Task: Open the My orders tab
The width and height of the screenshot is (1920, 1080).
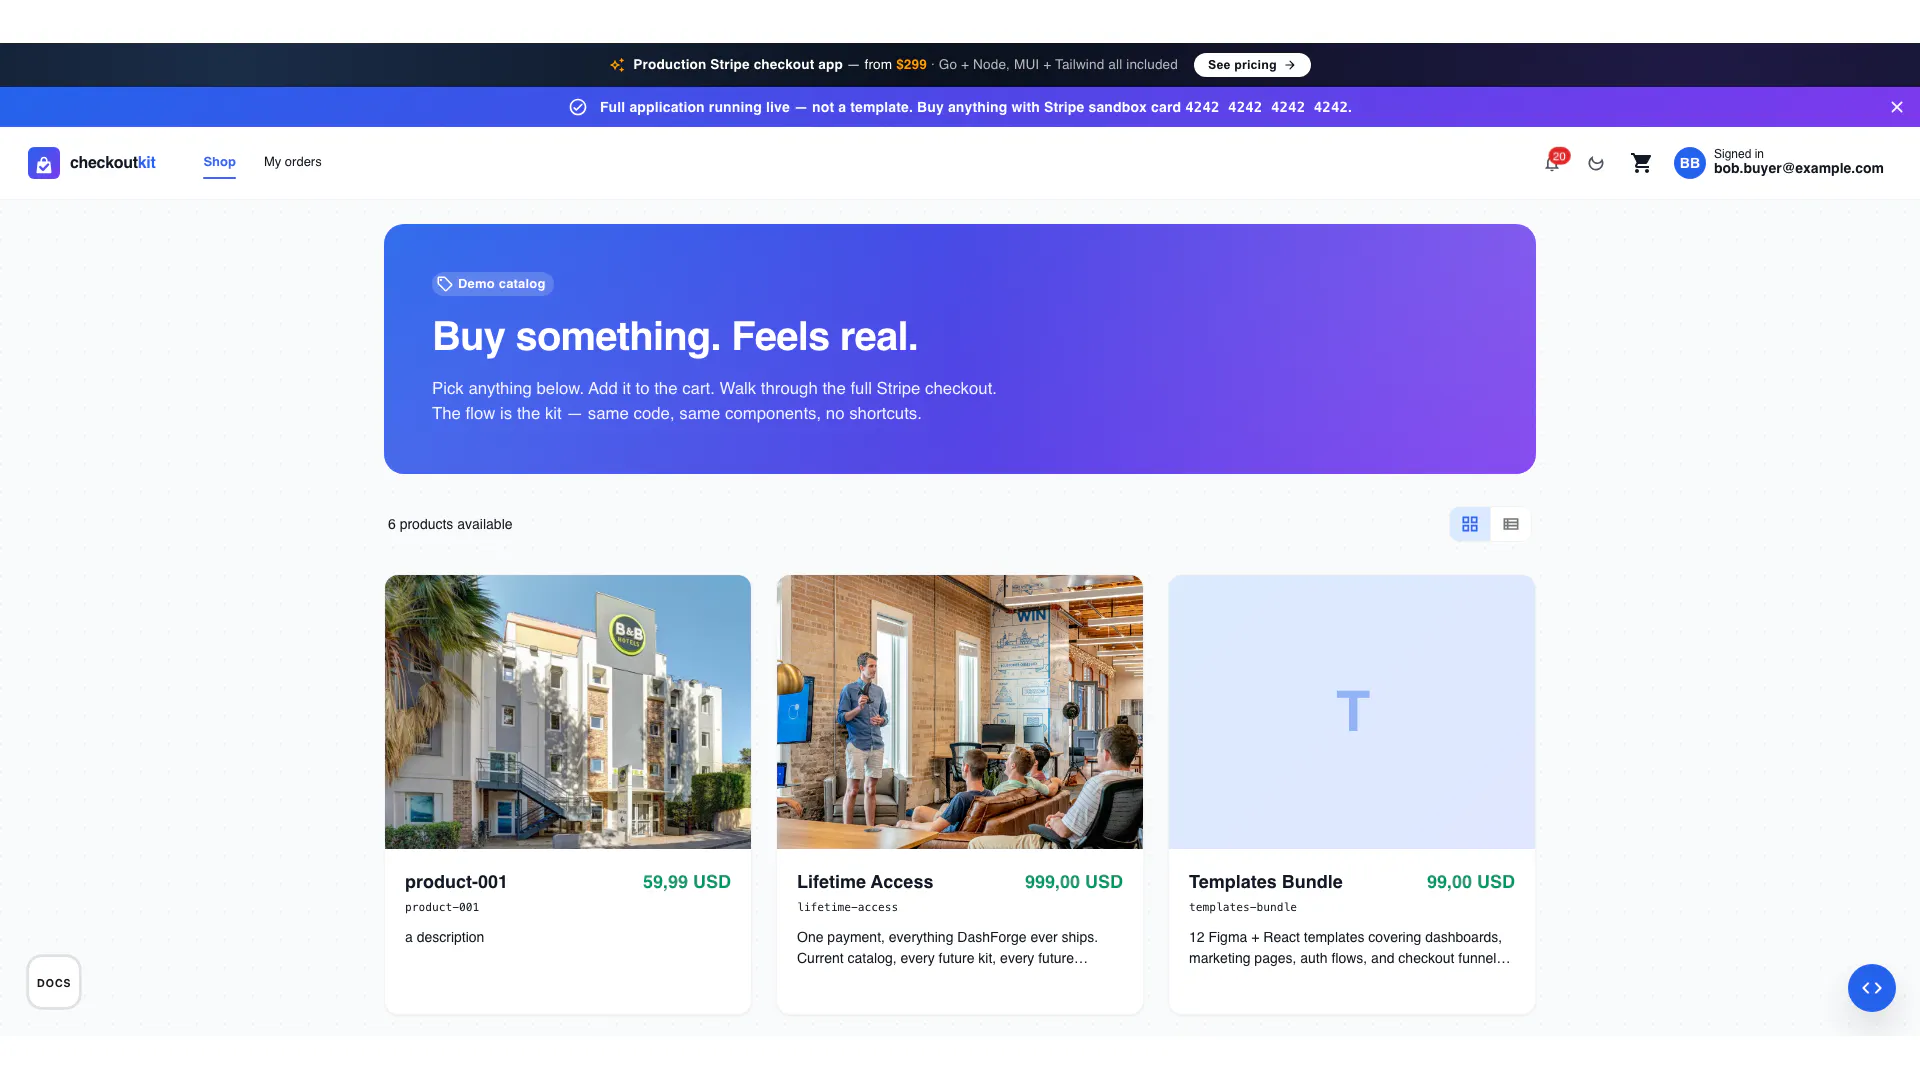Action: [x=293, y=162]
